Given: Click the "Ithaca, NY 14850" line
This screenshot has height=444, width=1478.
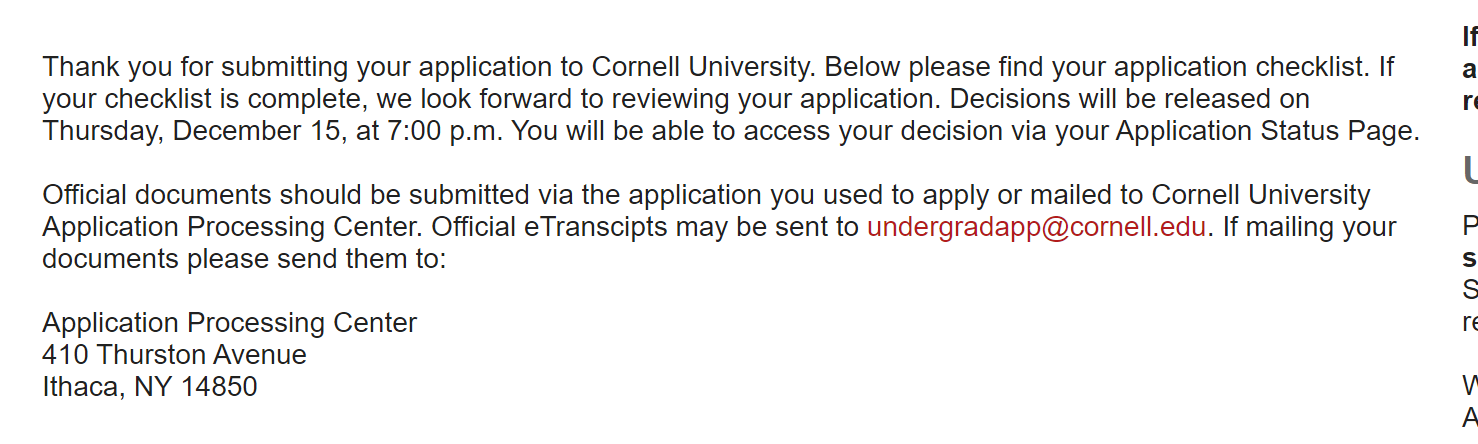Looking at the screenshot, I should point(149,387).
